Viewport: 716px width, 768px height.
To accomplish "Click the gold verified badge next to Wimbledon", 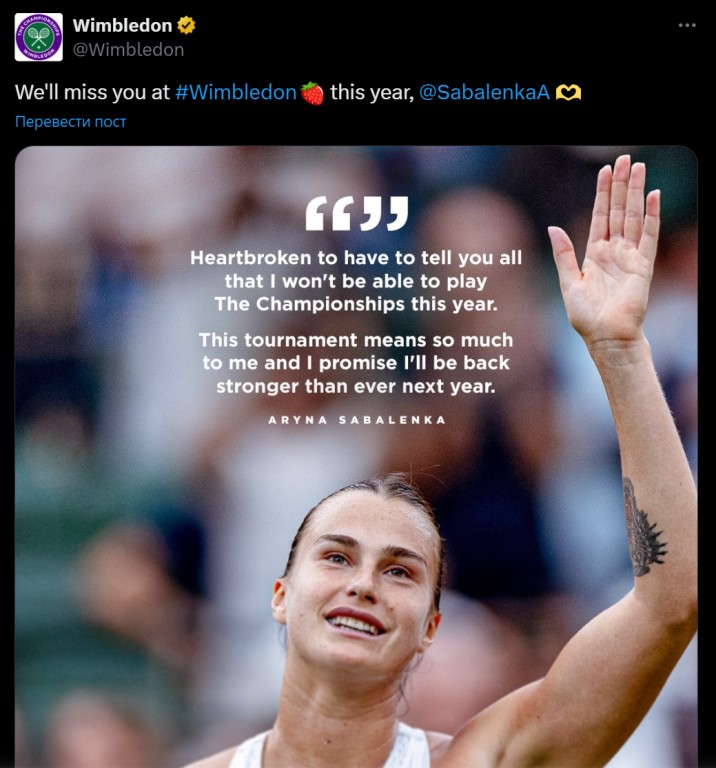I will (x=186, y=25).
